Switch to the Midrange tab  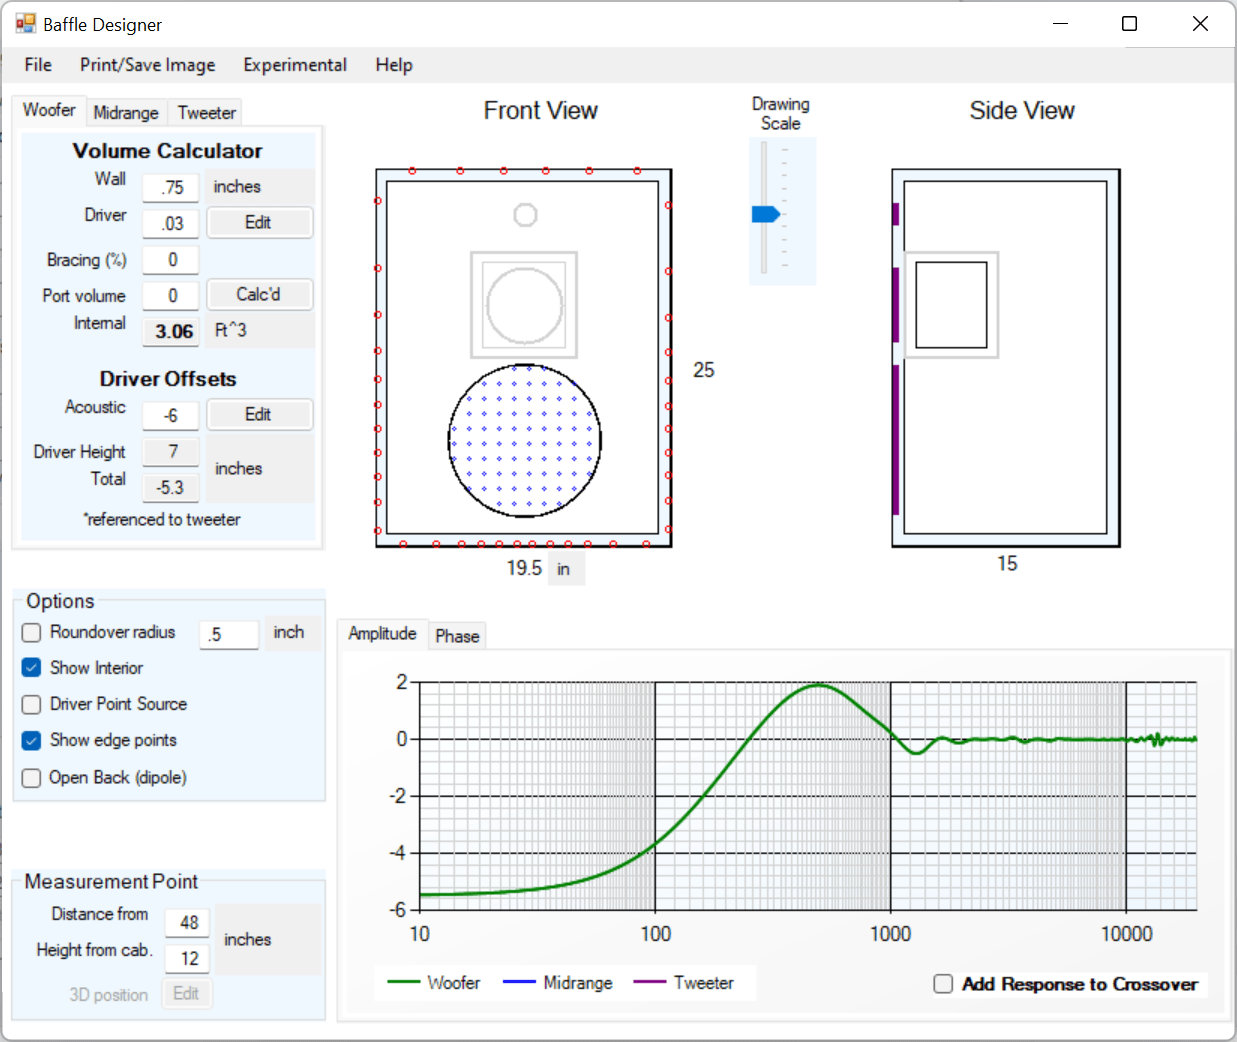126,113
